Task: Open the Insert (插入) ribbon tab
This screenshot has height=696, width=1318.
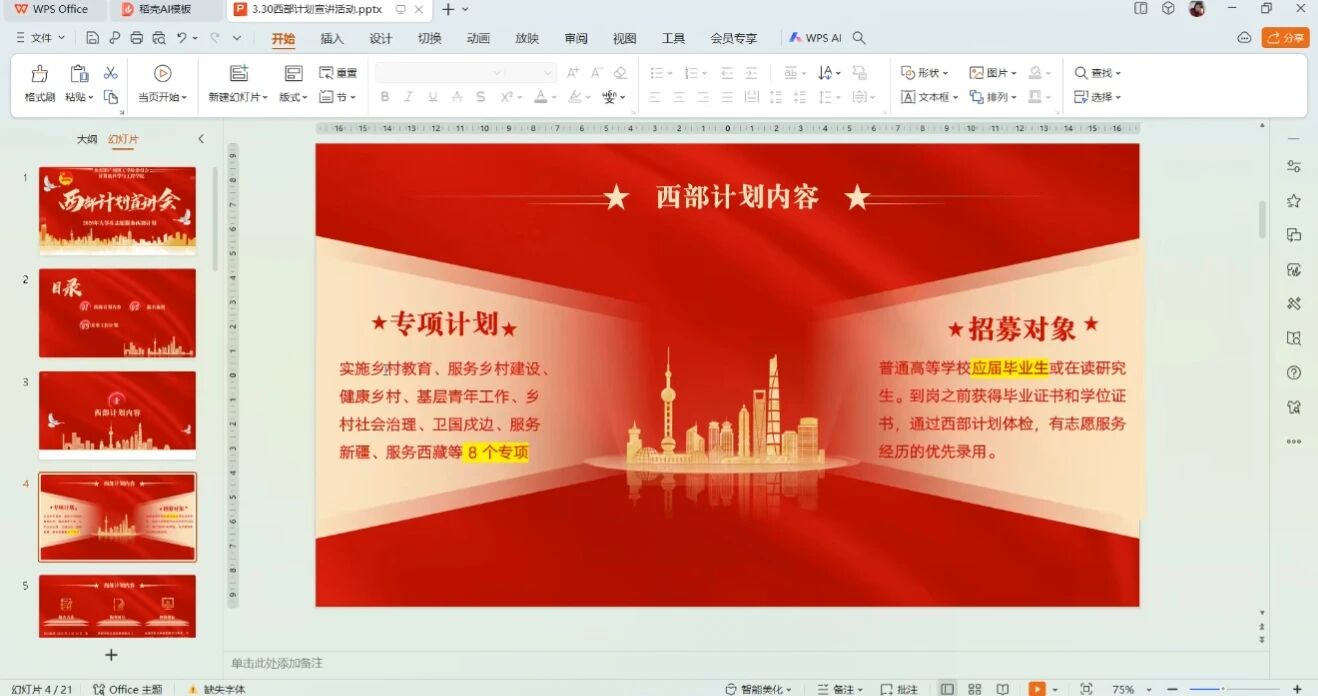Action: (x=332, y=38)
